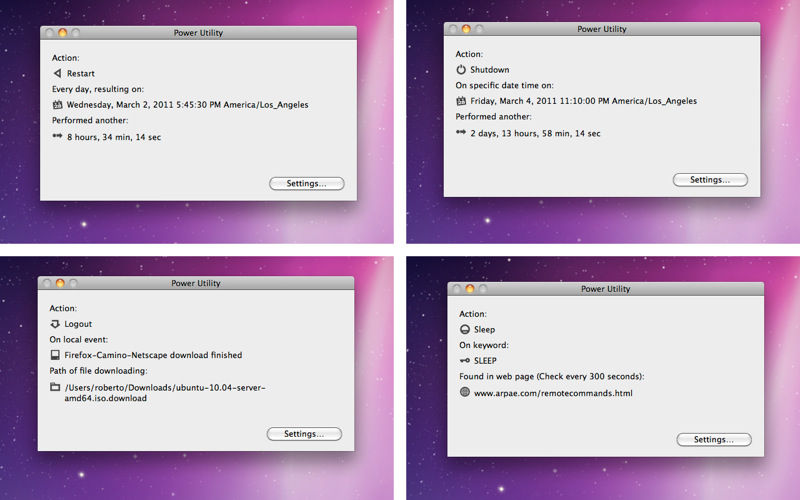Click the folder icon beside the ubuntu download path
This screenshot has height=500, width=800.
pos(55,387)
